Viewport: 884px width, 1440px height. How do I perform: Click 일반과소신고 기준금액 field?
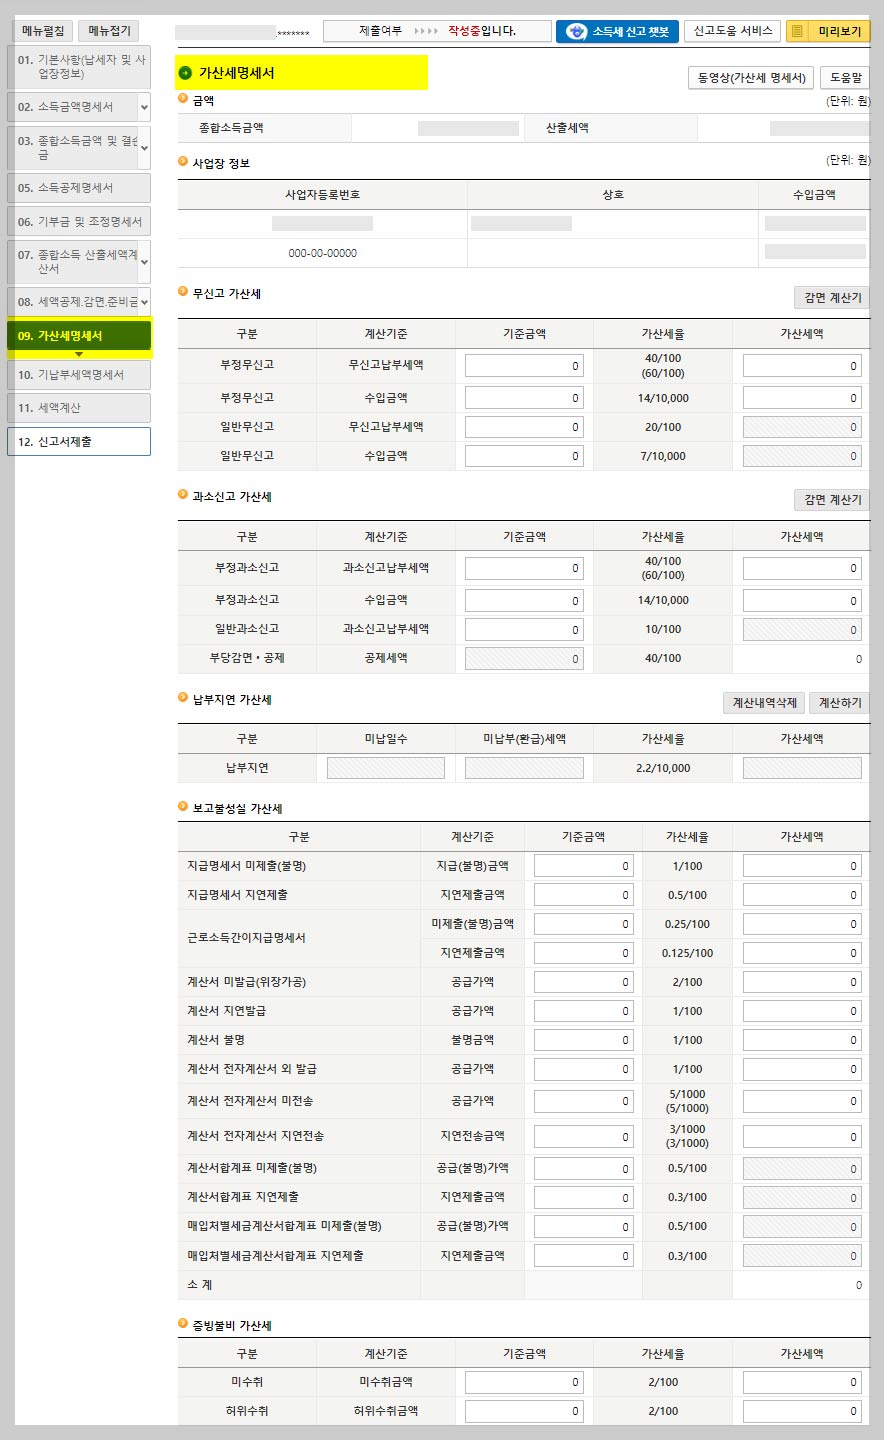(524, 630)
